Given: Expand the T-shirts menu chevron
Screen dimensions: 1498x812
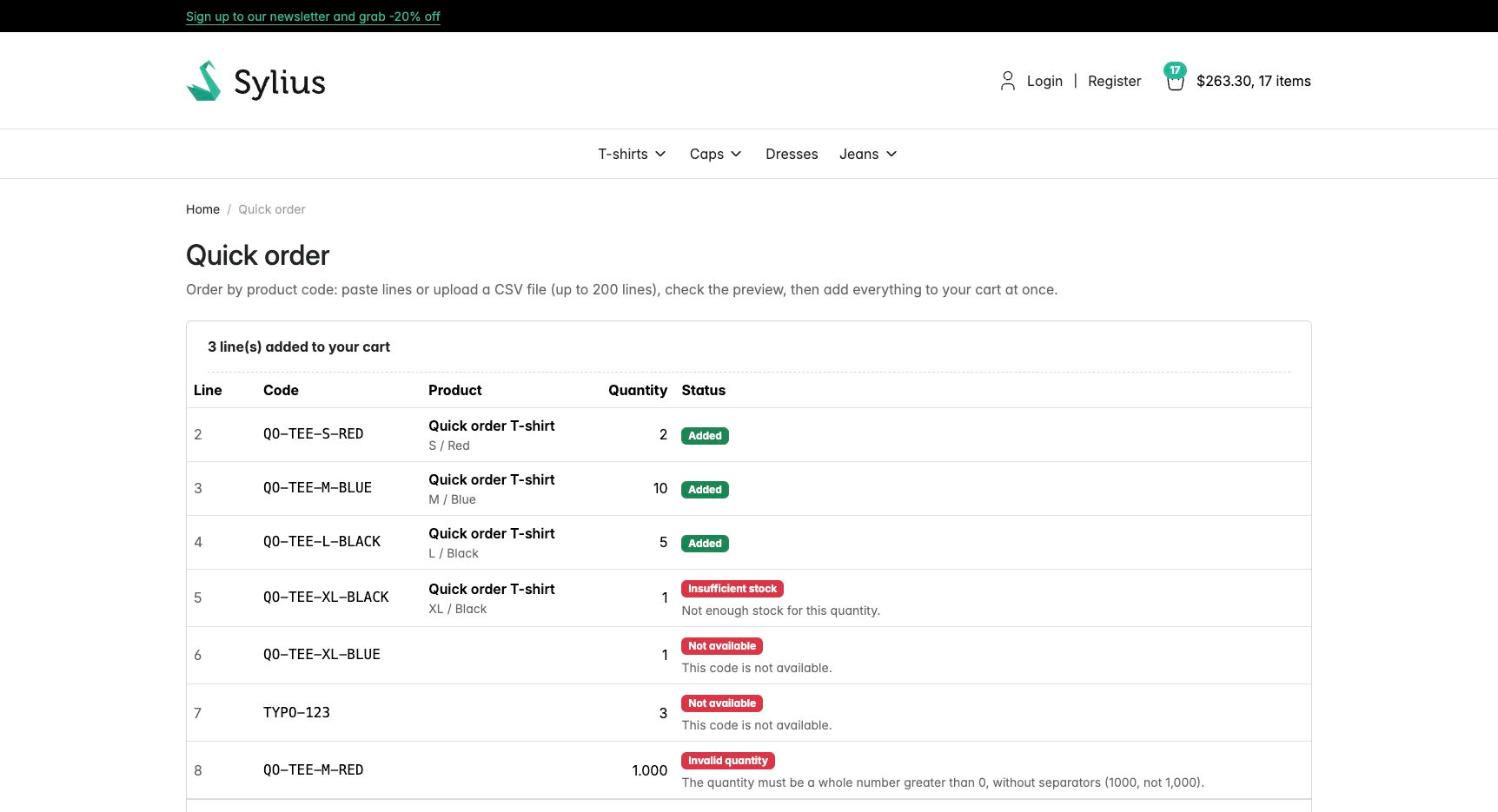Looking at the screenshot, I should tap(660, 154).
